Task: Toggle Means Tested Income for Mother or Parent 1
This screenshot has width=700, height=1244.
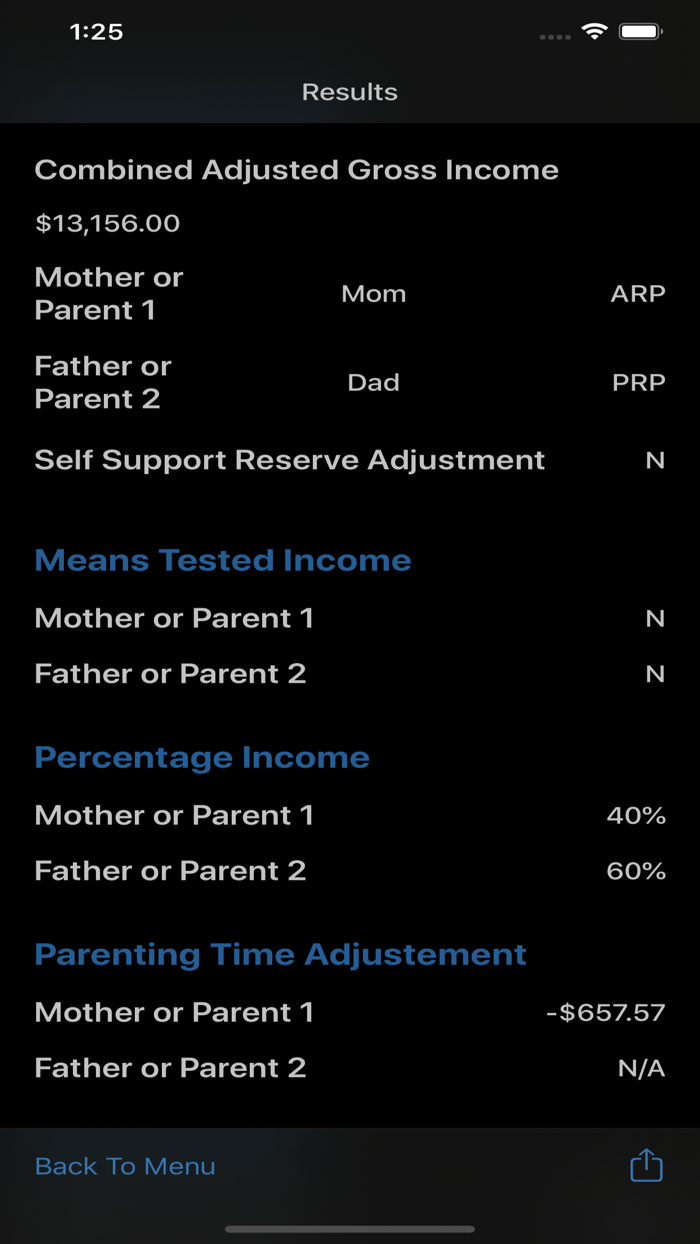Action: click(x=657, y=619)
